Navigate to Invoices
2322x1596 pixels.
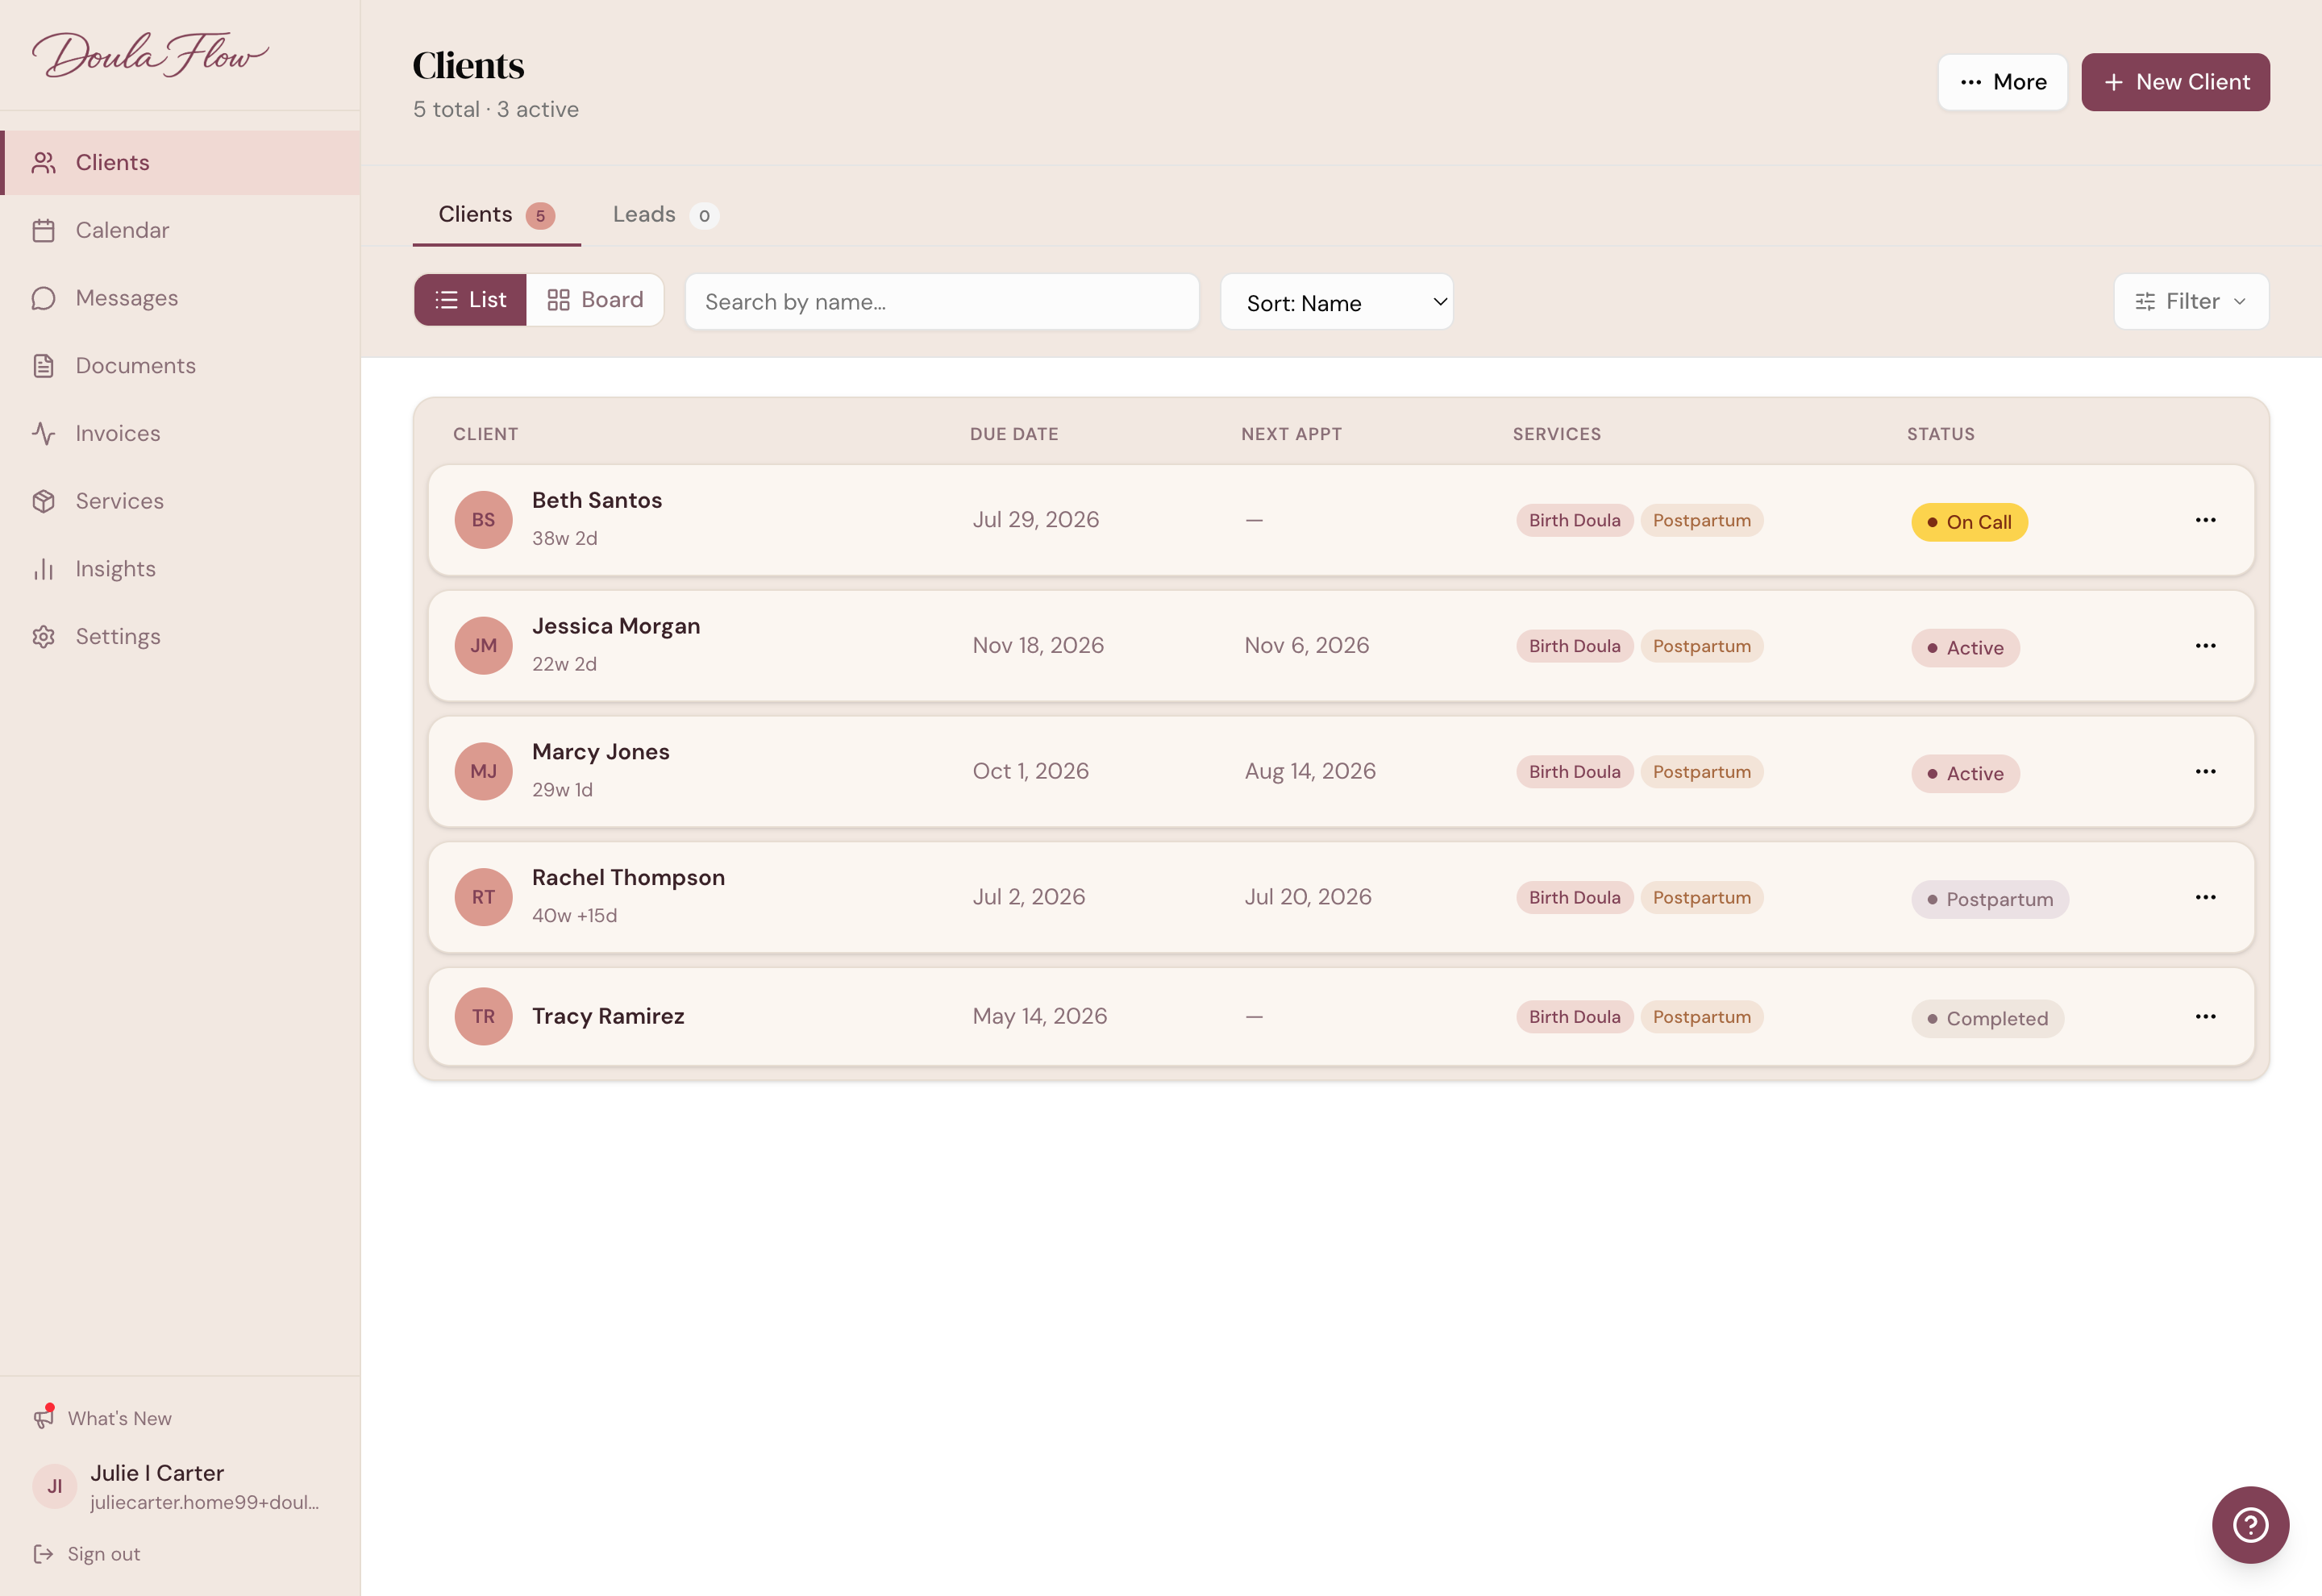180,433
